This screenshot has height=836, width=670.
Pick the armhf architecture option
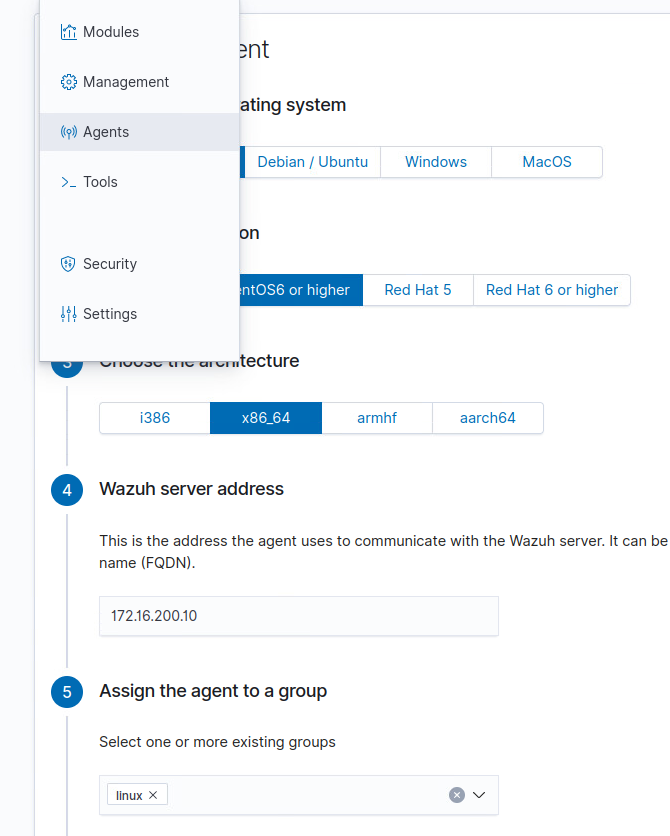(377, 418)
